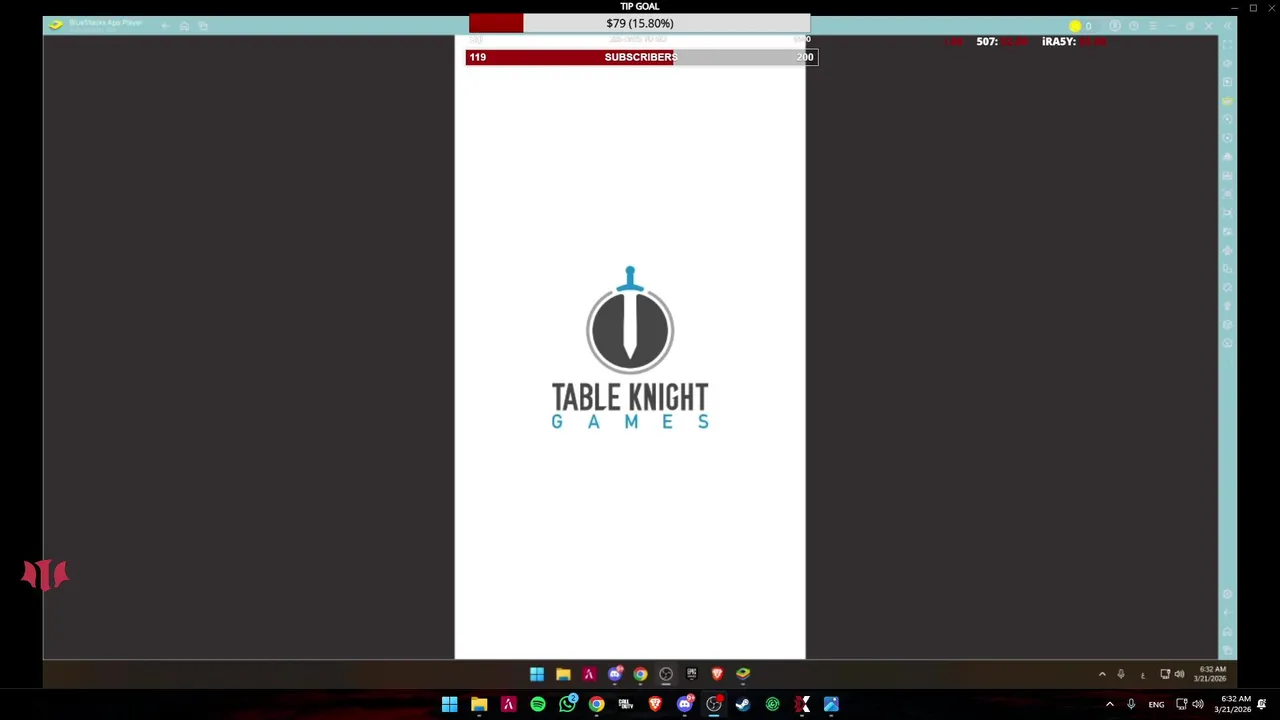Viewport: 1280px width, 720px height.
Task: Open OBS Studio on the bottom taskbar
Action: click(714, 705)
